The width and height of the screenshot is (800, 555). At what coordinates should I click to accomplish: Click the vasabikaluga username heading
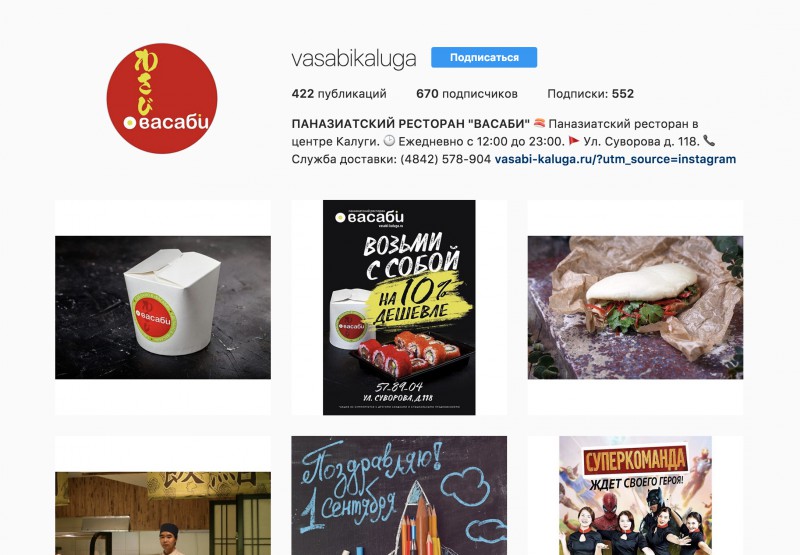354,58
